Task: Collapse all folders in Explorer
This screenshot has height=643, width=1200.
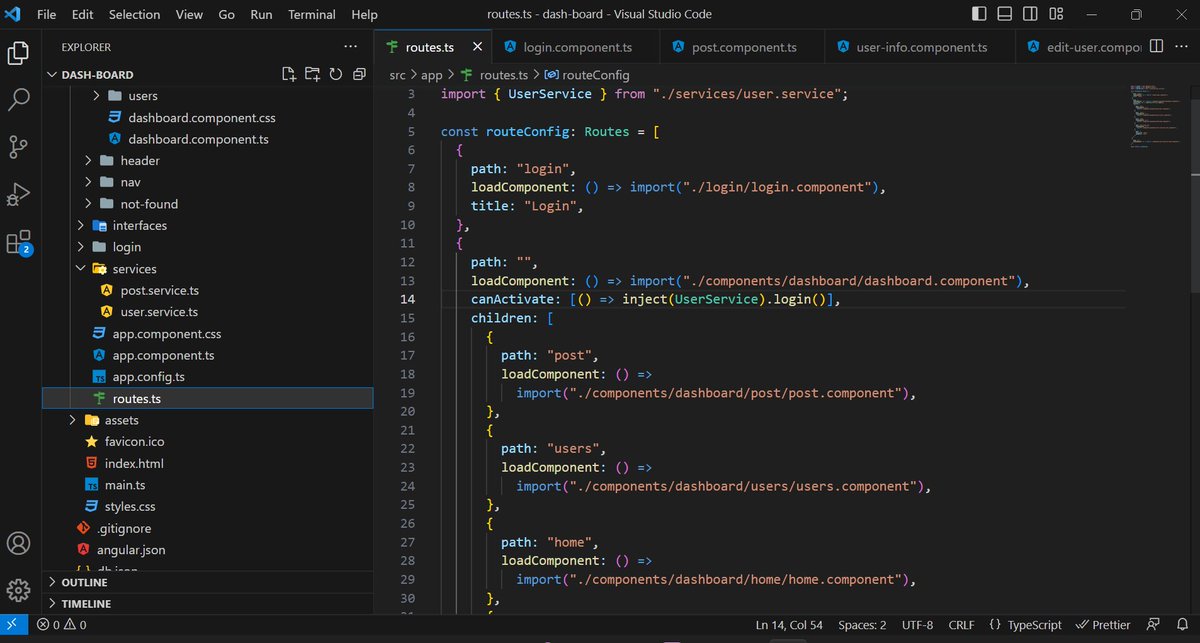Action: point(358,74)
